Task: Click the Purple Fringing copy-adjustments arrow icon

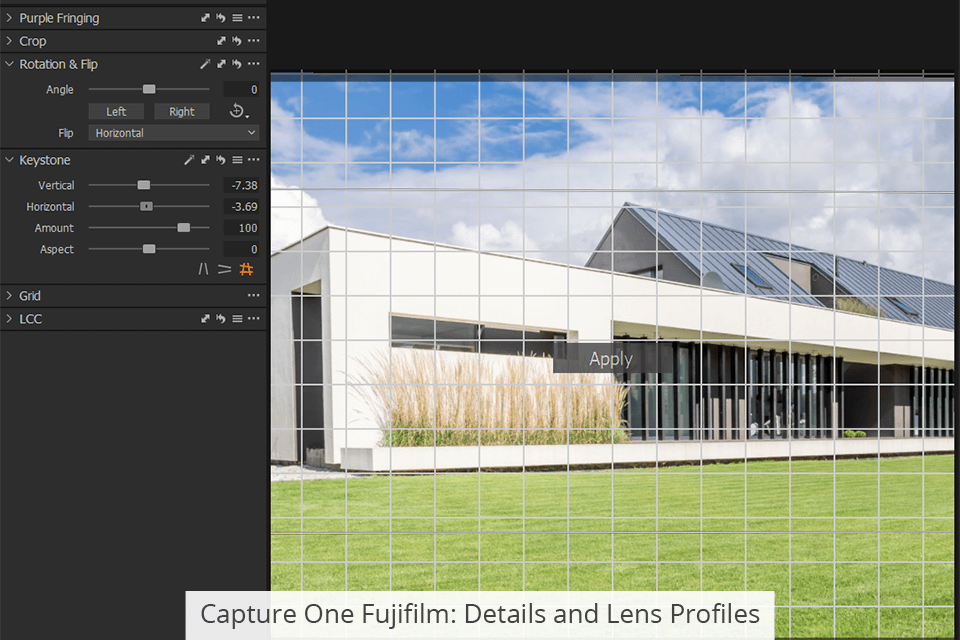Action: point(205,18)
